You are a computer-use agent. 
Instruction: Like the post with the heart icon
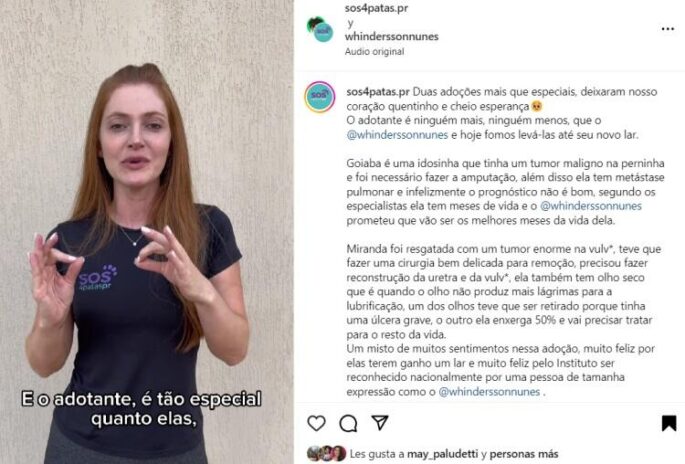click(x=316, y=423)
